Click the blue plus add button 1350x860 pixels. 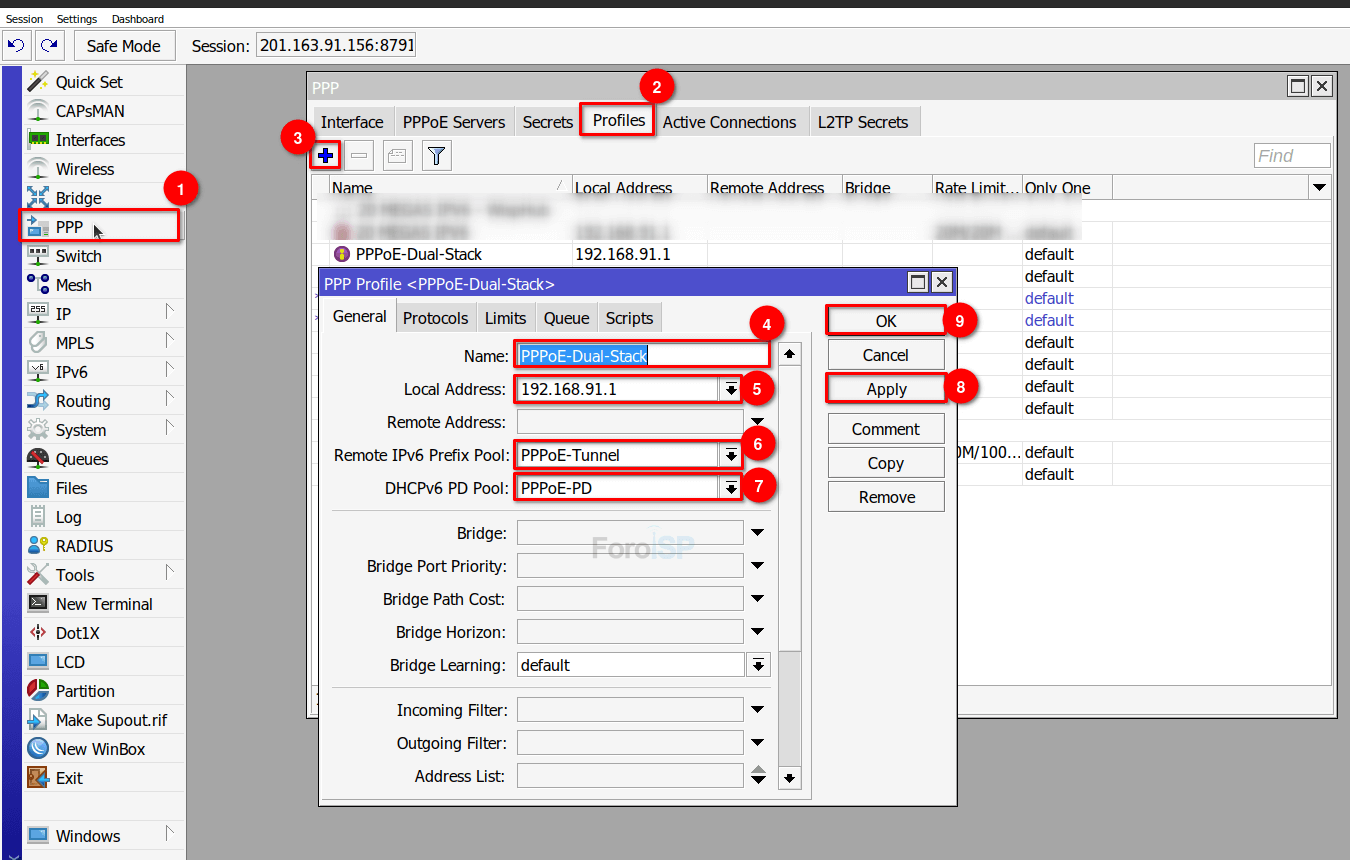point(325,155)
